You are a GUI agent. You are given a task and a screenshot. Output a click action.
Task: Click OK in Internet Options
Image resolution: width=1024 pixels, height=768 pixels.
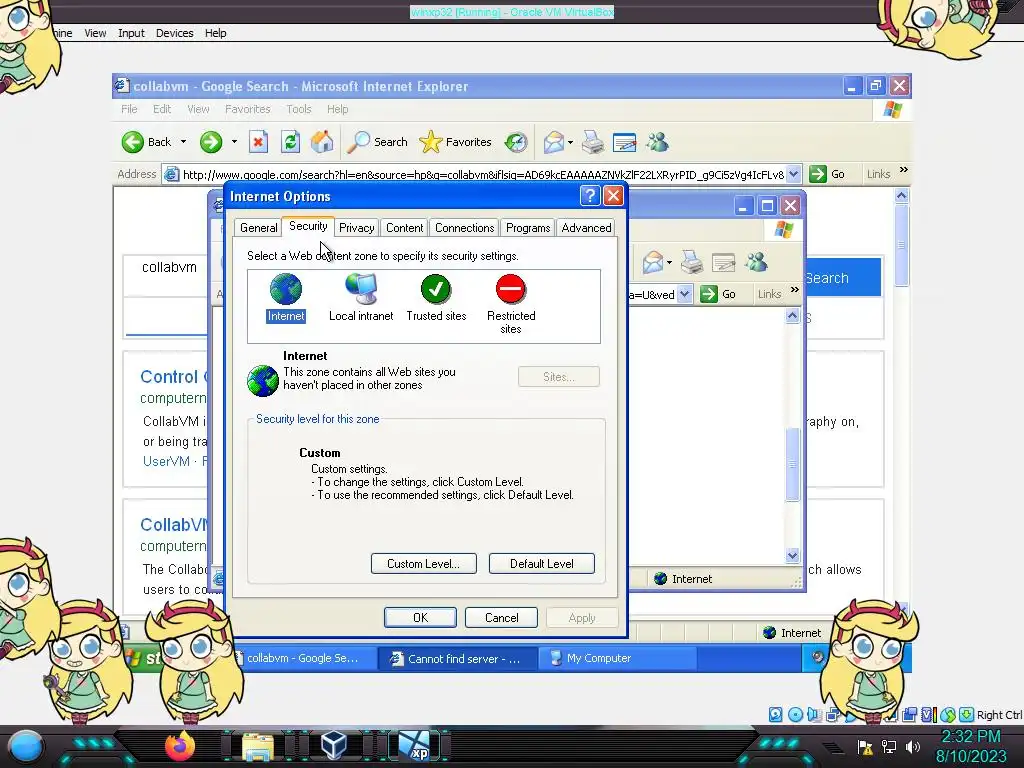tap(420, 618)
